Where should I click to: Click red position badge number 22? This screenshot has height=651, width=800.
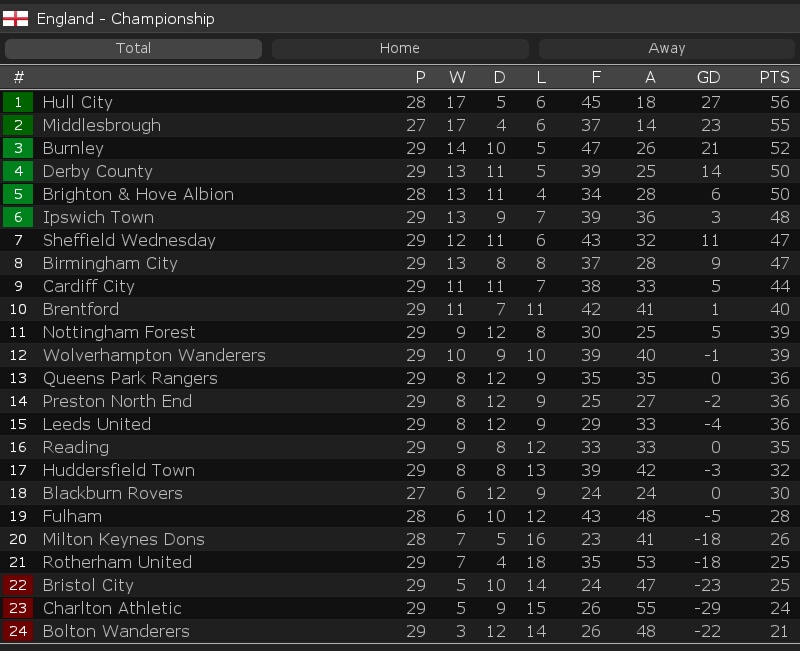pos(18,585)
